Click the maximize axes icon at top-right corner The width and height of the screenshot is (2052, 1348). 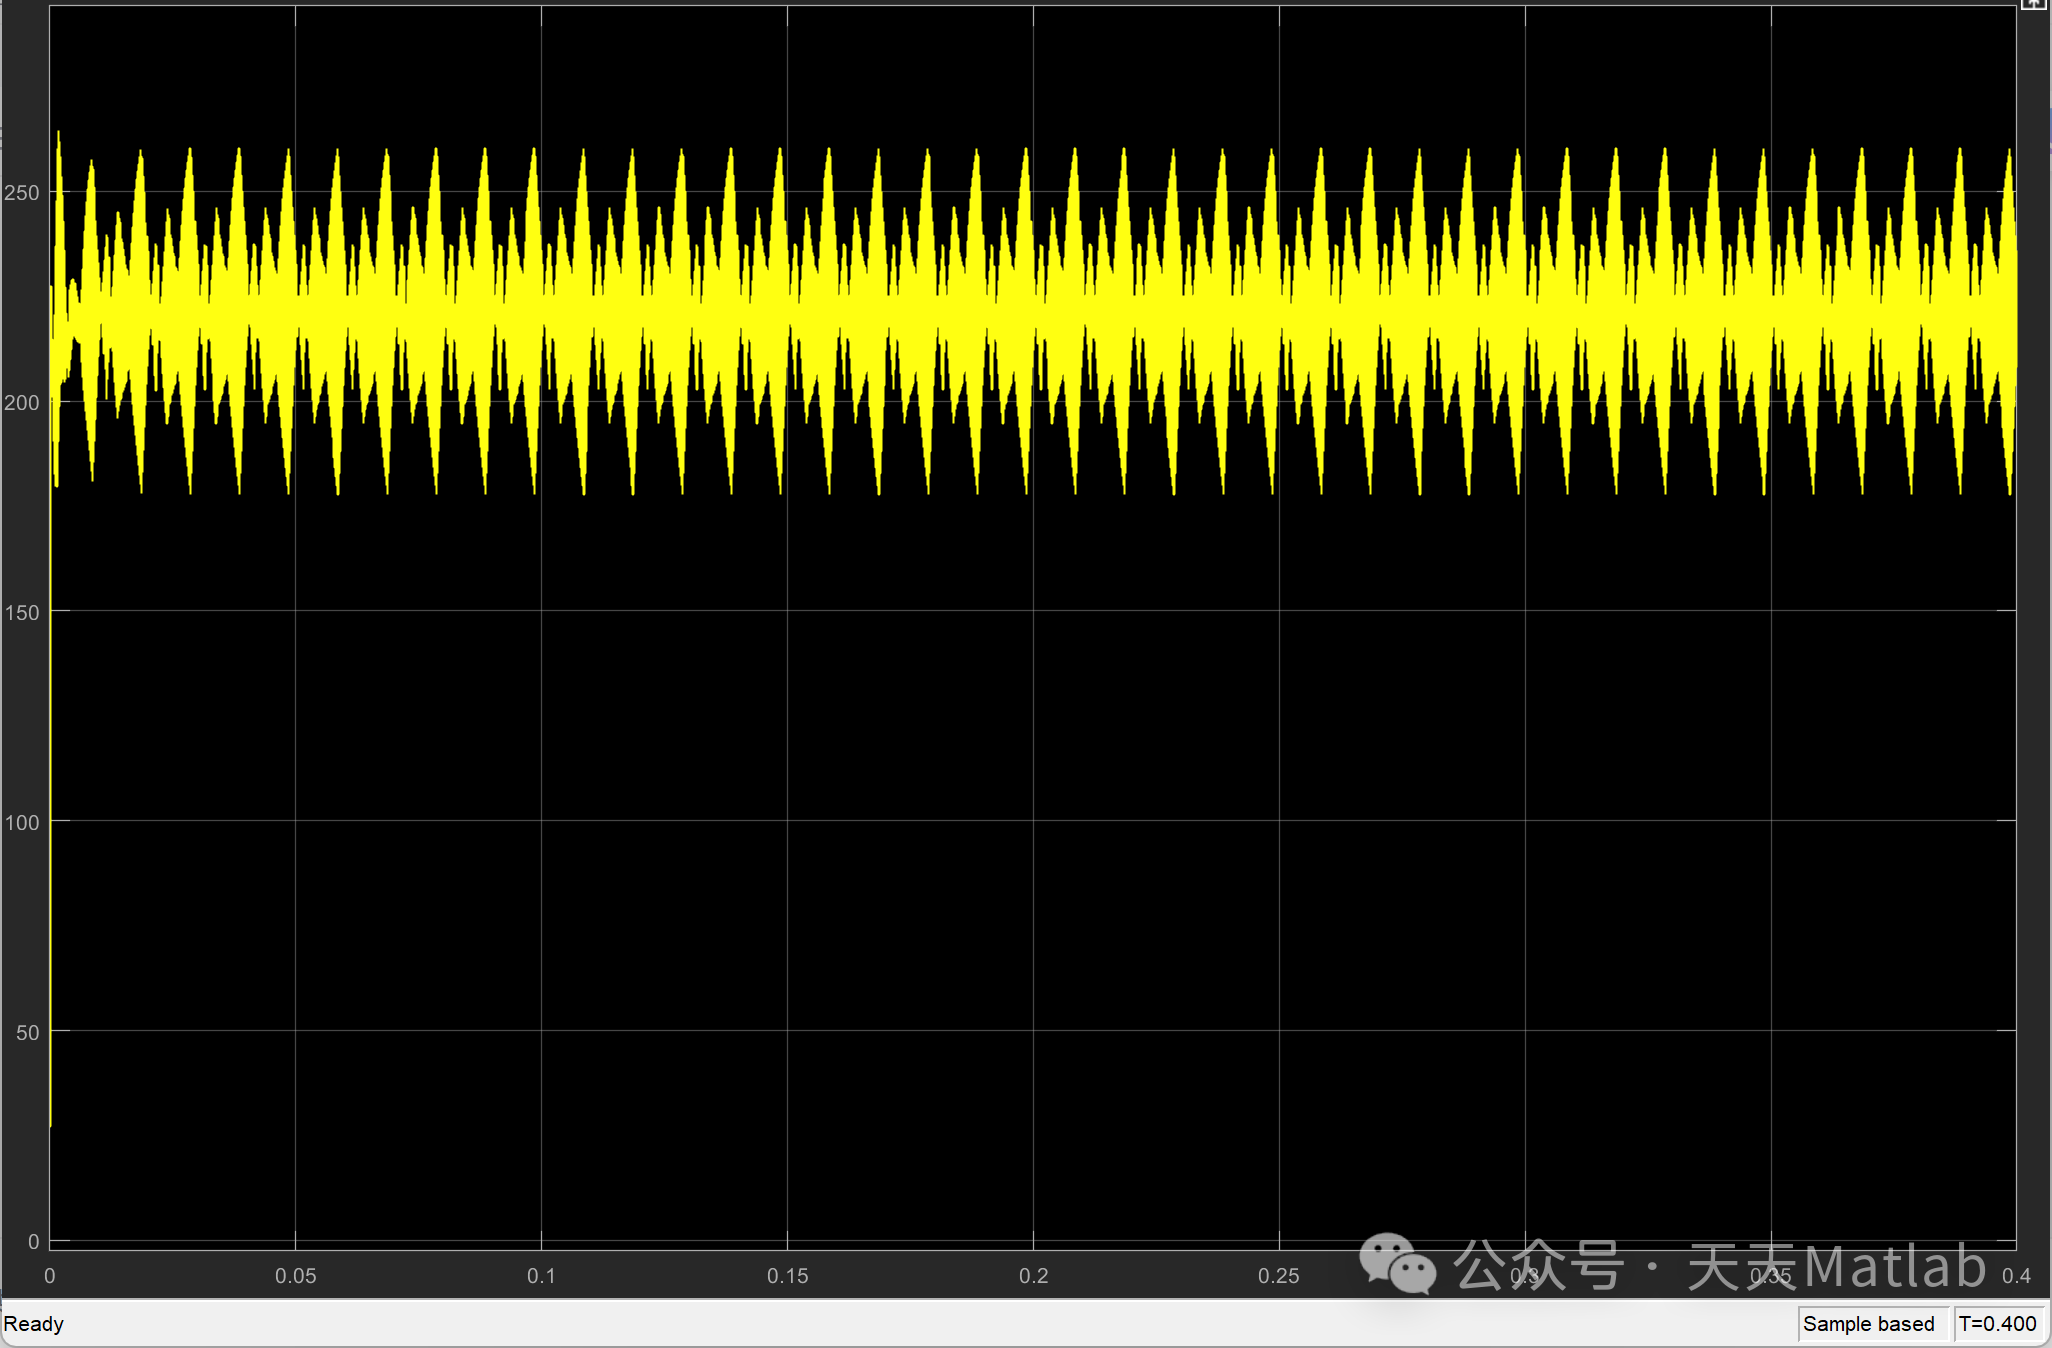[2032, 4]
